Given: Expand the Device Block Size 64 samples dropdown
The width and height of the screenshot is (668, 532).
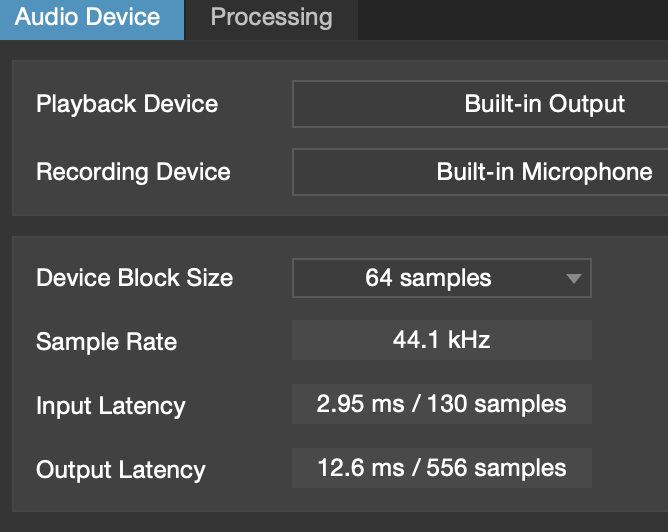Looking at the screenshot, I should point(442,278).
